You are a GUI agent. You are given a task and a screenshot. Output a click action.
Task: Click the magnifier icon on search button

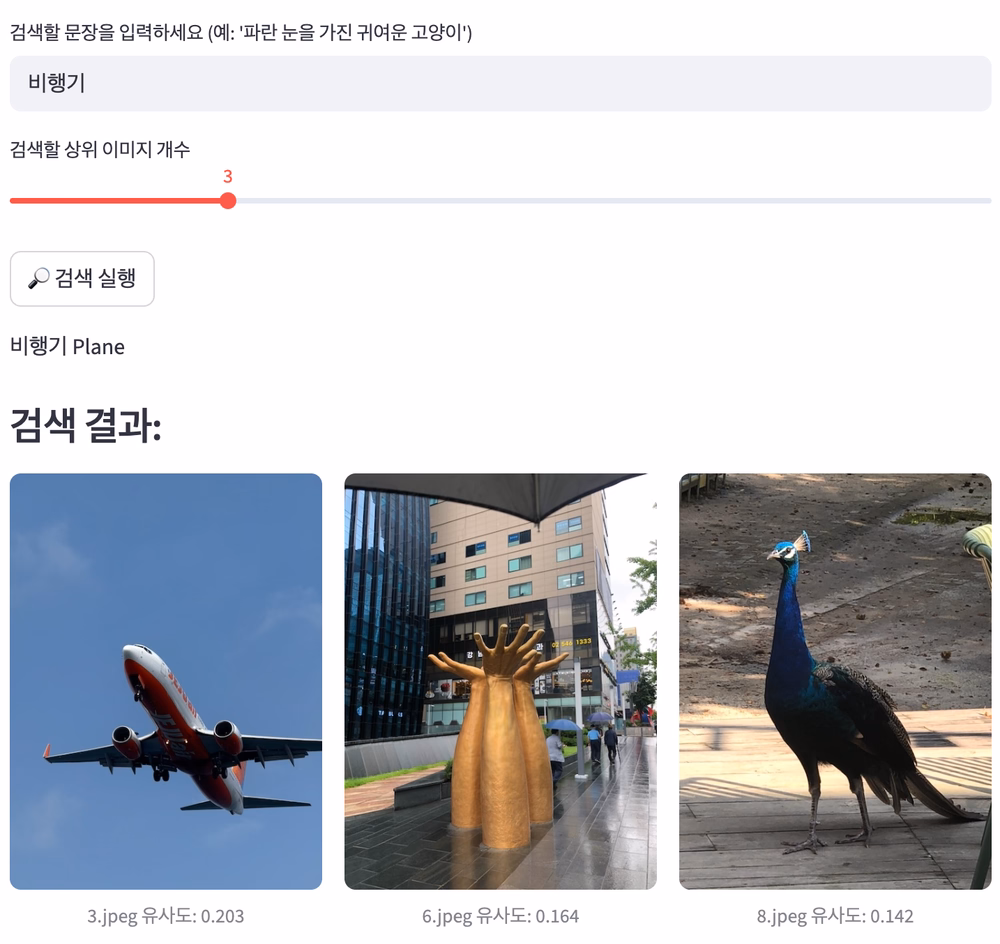pyautogui.click(x=38, y=278)
